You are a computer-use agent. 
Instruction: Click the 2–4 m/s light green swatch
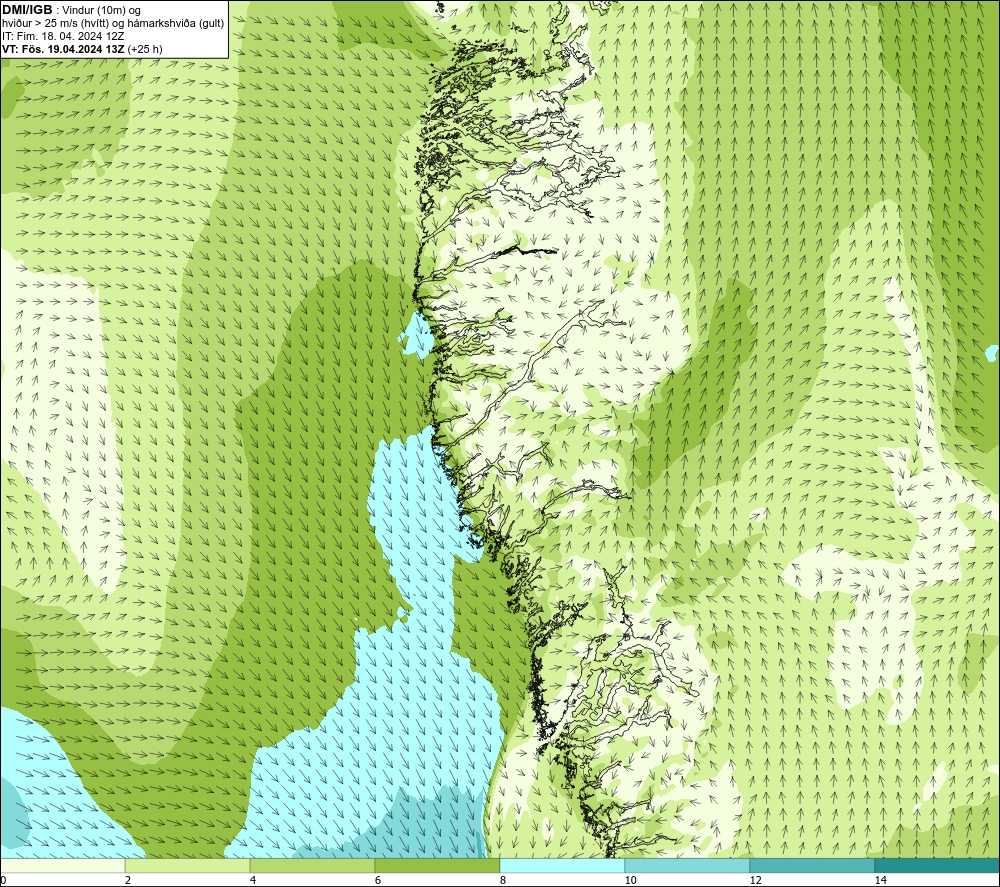coord(188,866)
